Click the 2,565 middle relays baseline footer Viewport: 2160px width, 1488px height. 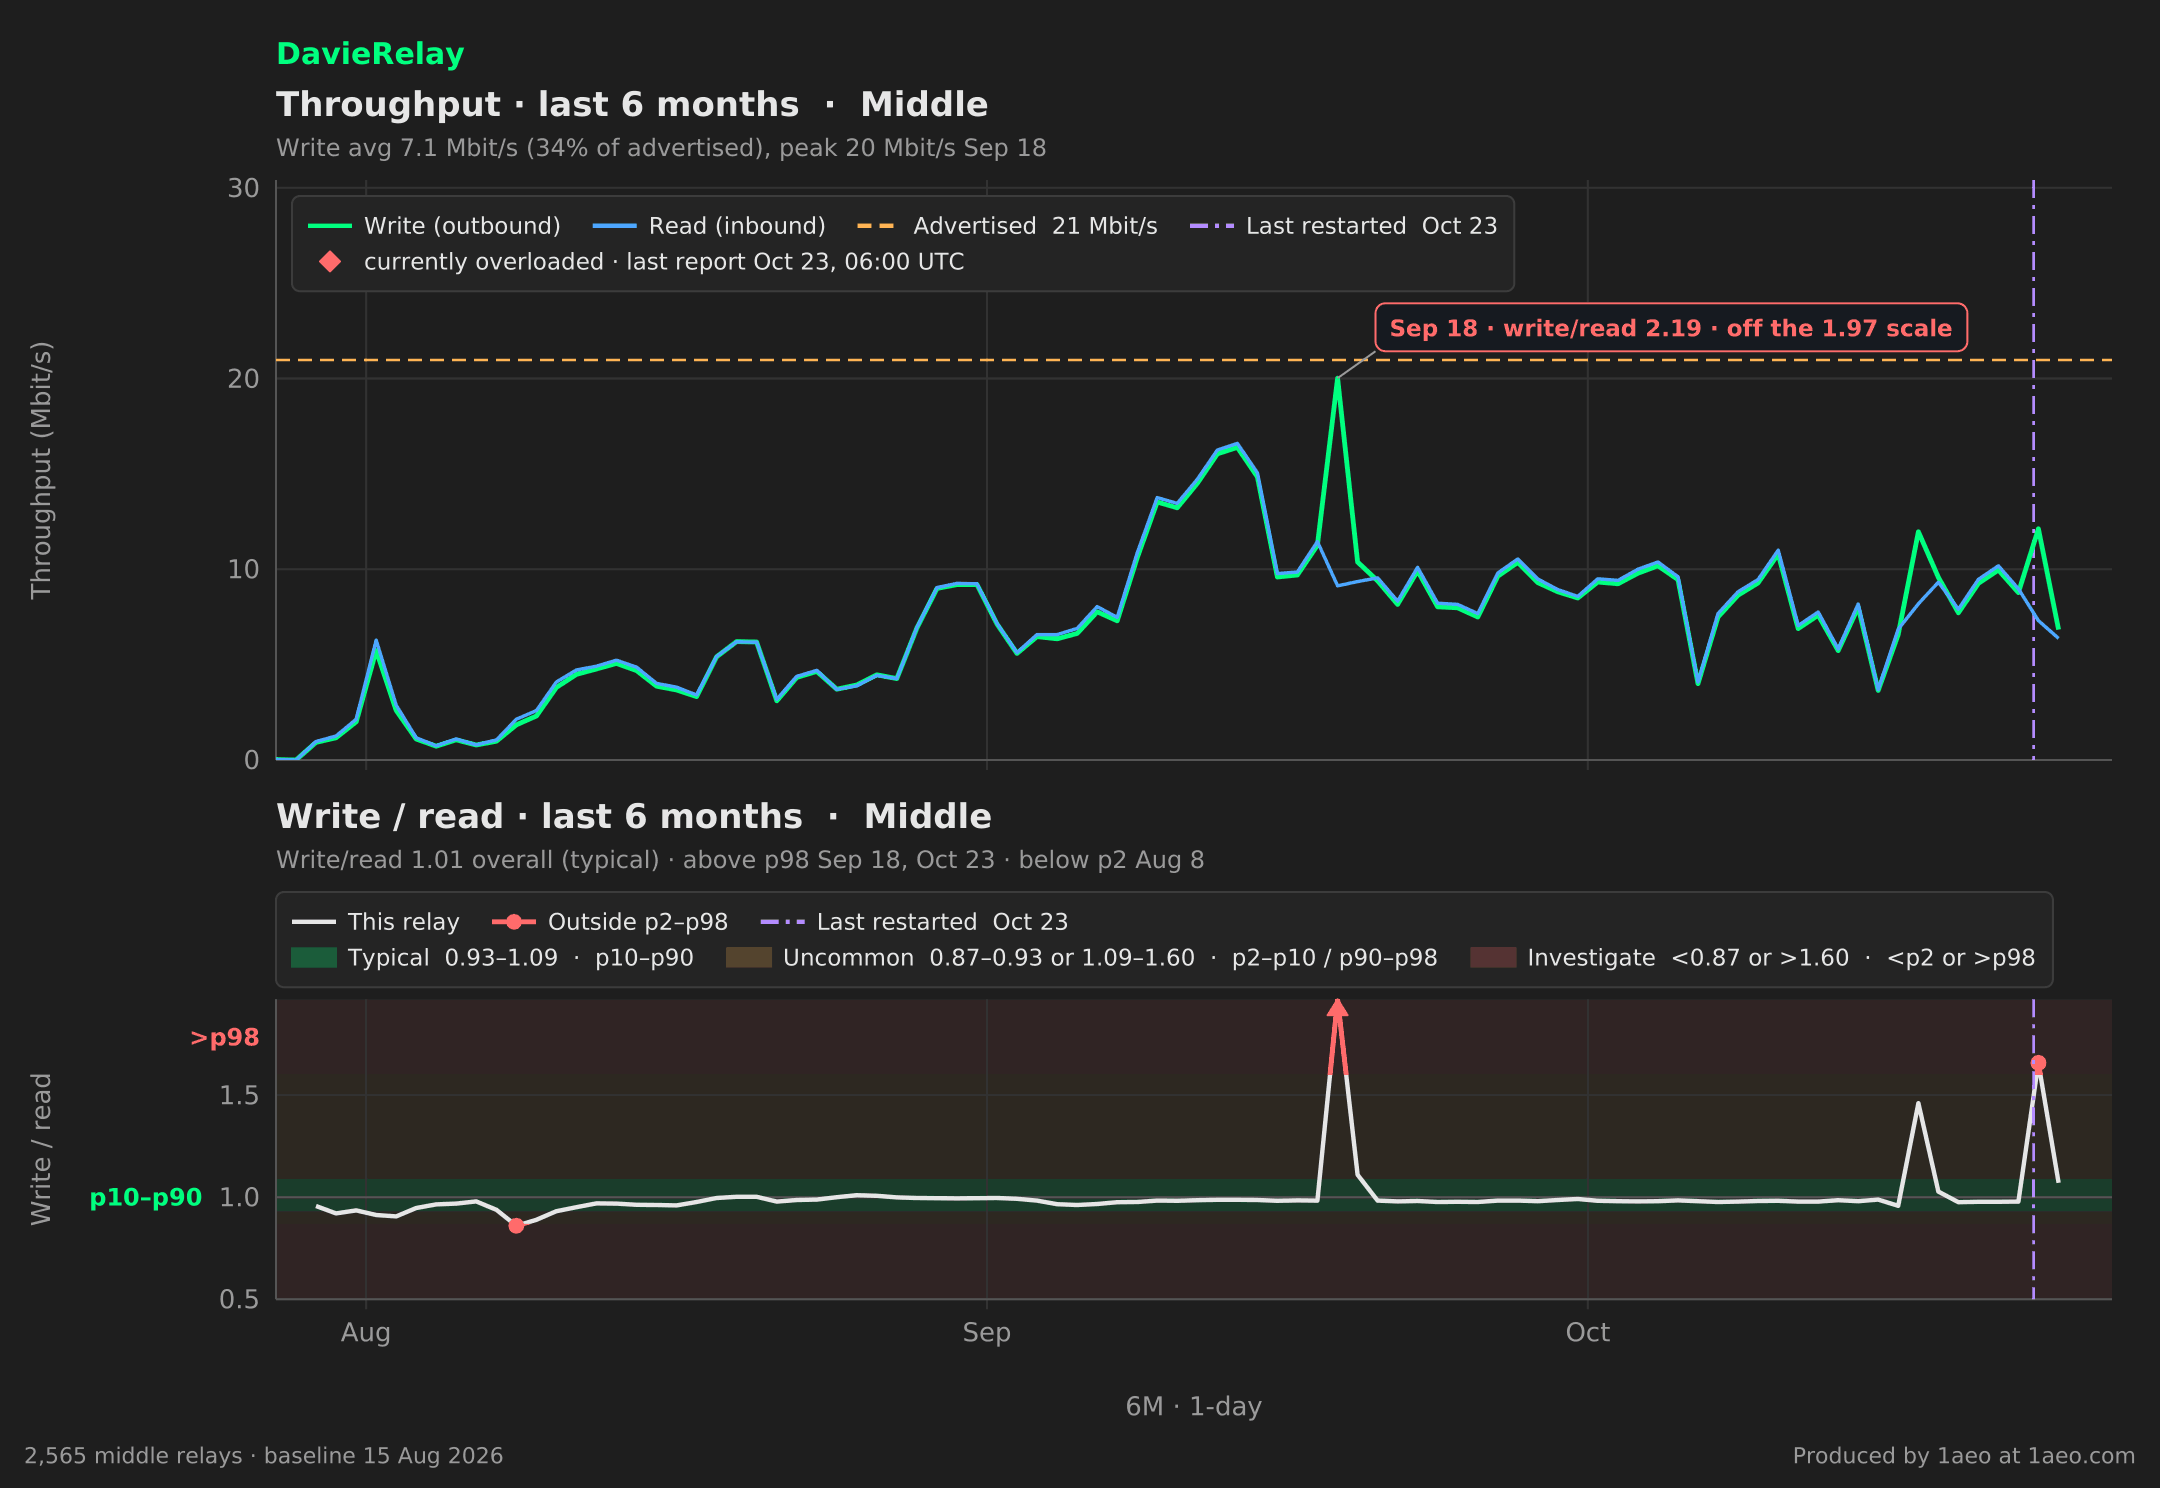pyautogui.click(x=264, y=1456)
